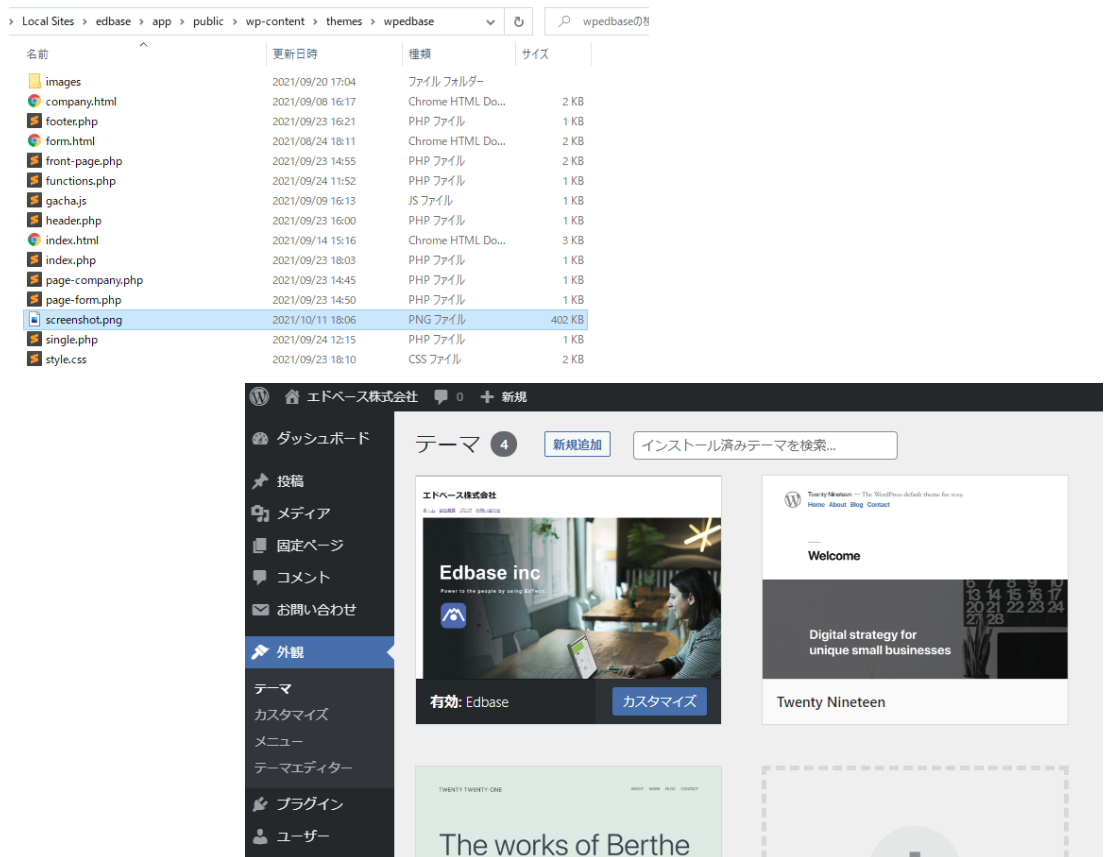The height and width of the screenshot is (857, 1108).
Task: Open the WordPress logo menu in admin bar
Action: pyautogui.click(x=259, y=396)
